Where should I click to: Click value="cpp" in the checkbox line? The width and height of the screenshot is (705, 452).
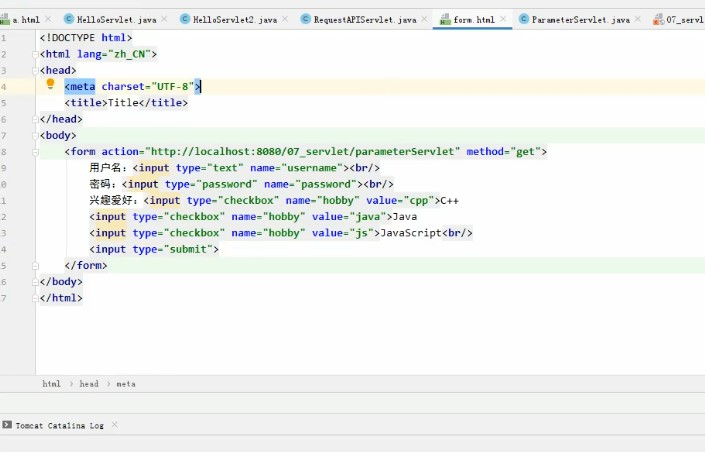(400, 200)
